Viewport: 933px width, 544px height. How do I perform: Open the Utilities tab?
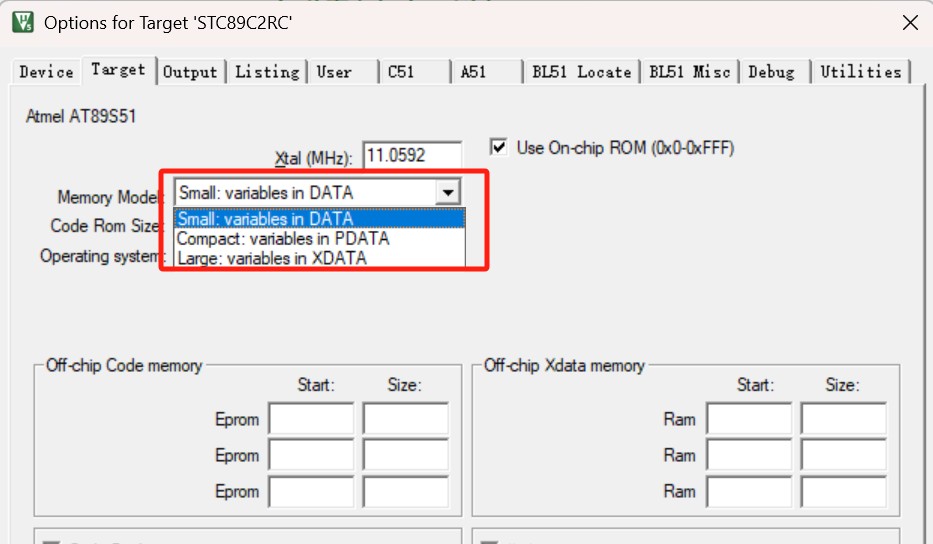click(861, 72)
